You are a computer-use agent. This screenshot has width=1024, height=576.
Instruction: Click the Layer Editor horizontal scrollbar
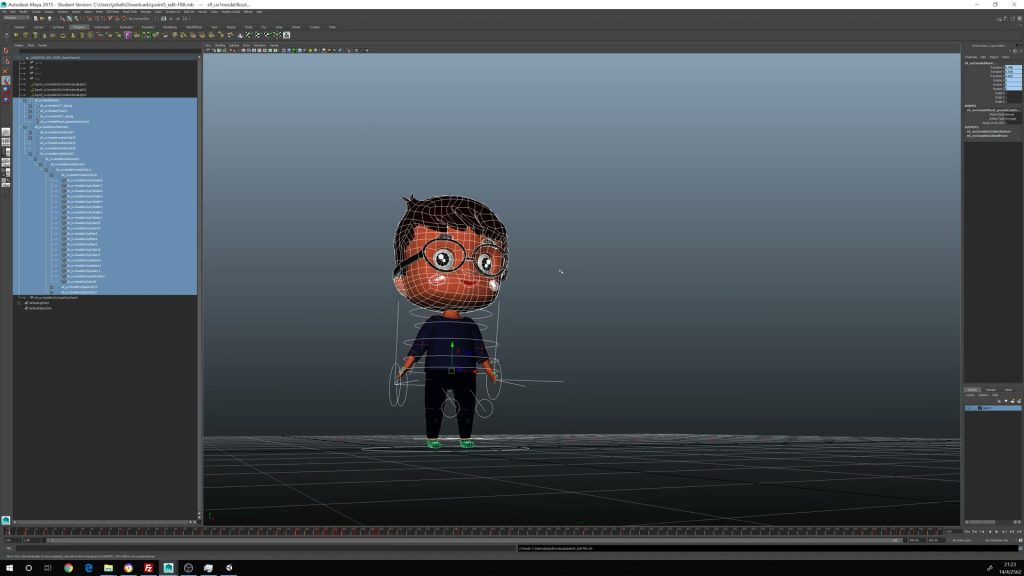pos(980,522)
